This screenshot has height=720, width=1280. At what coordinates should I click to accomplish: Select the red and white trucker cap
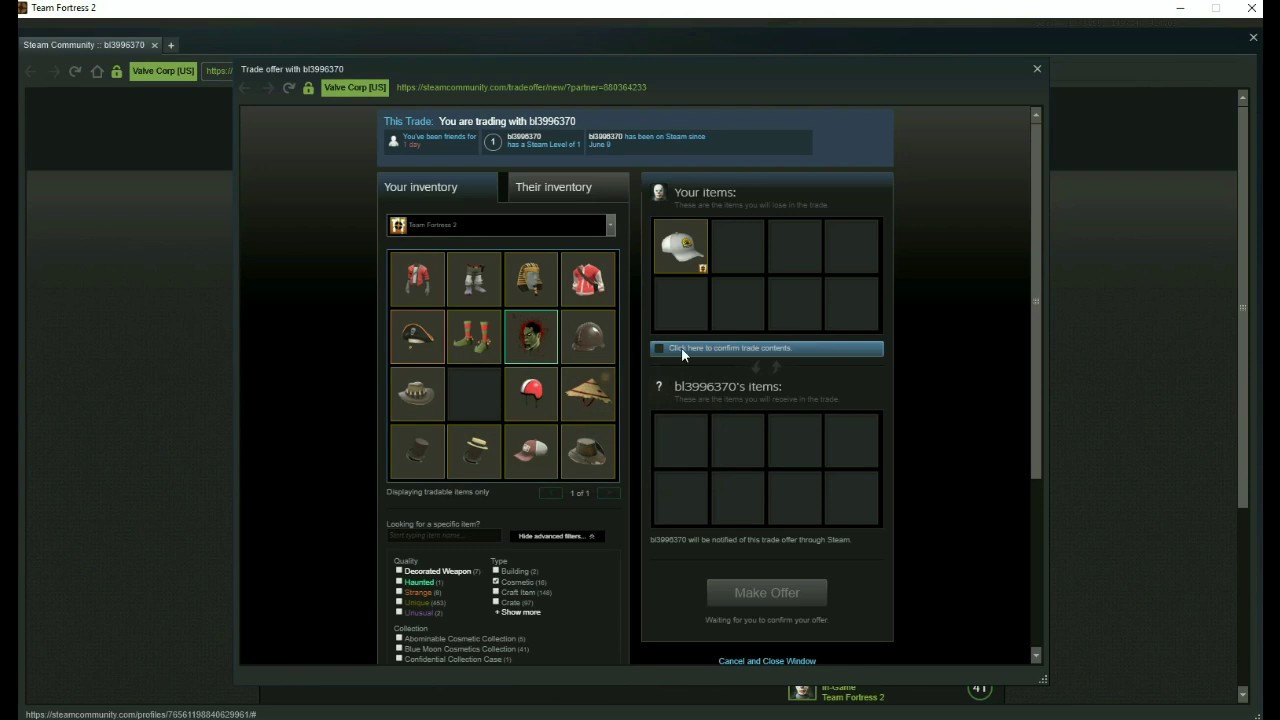[x=531, y=451]
